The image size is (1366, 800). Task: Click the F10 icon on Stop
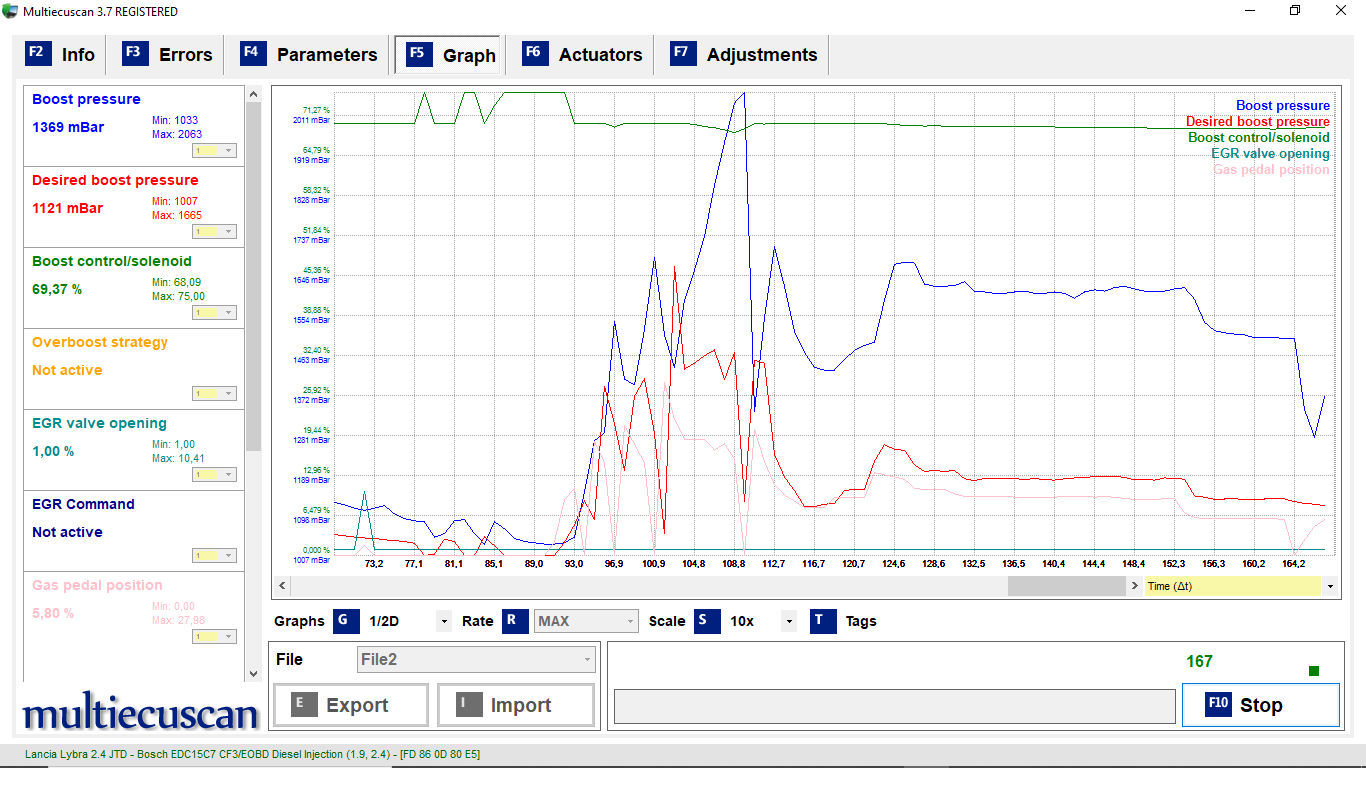tap(1218, 704)
